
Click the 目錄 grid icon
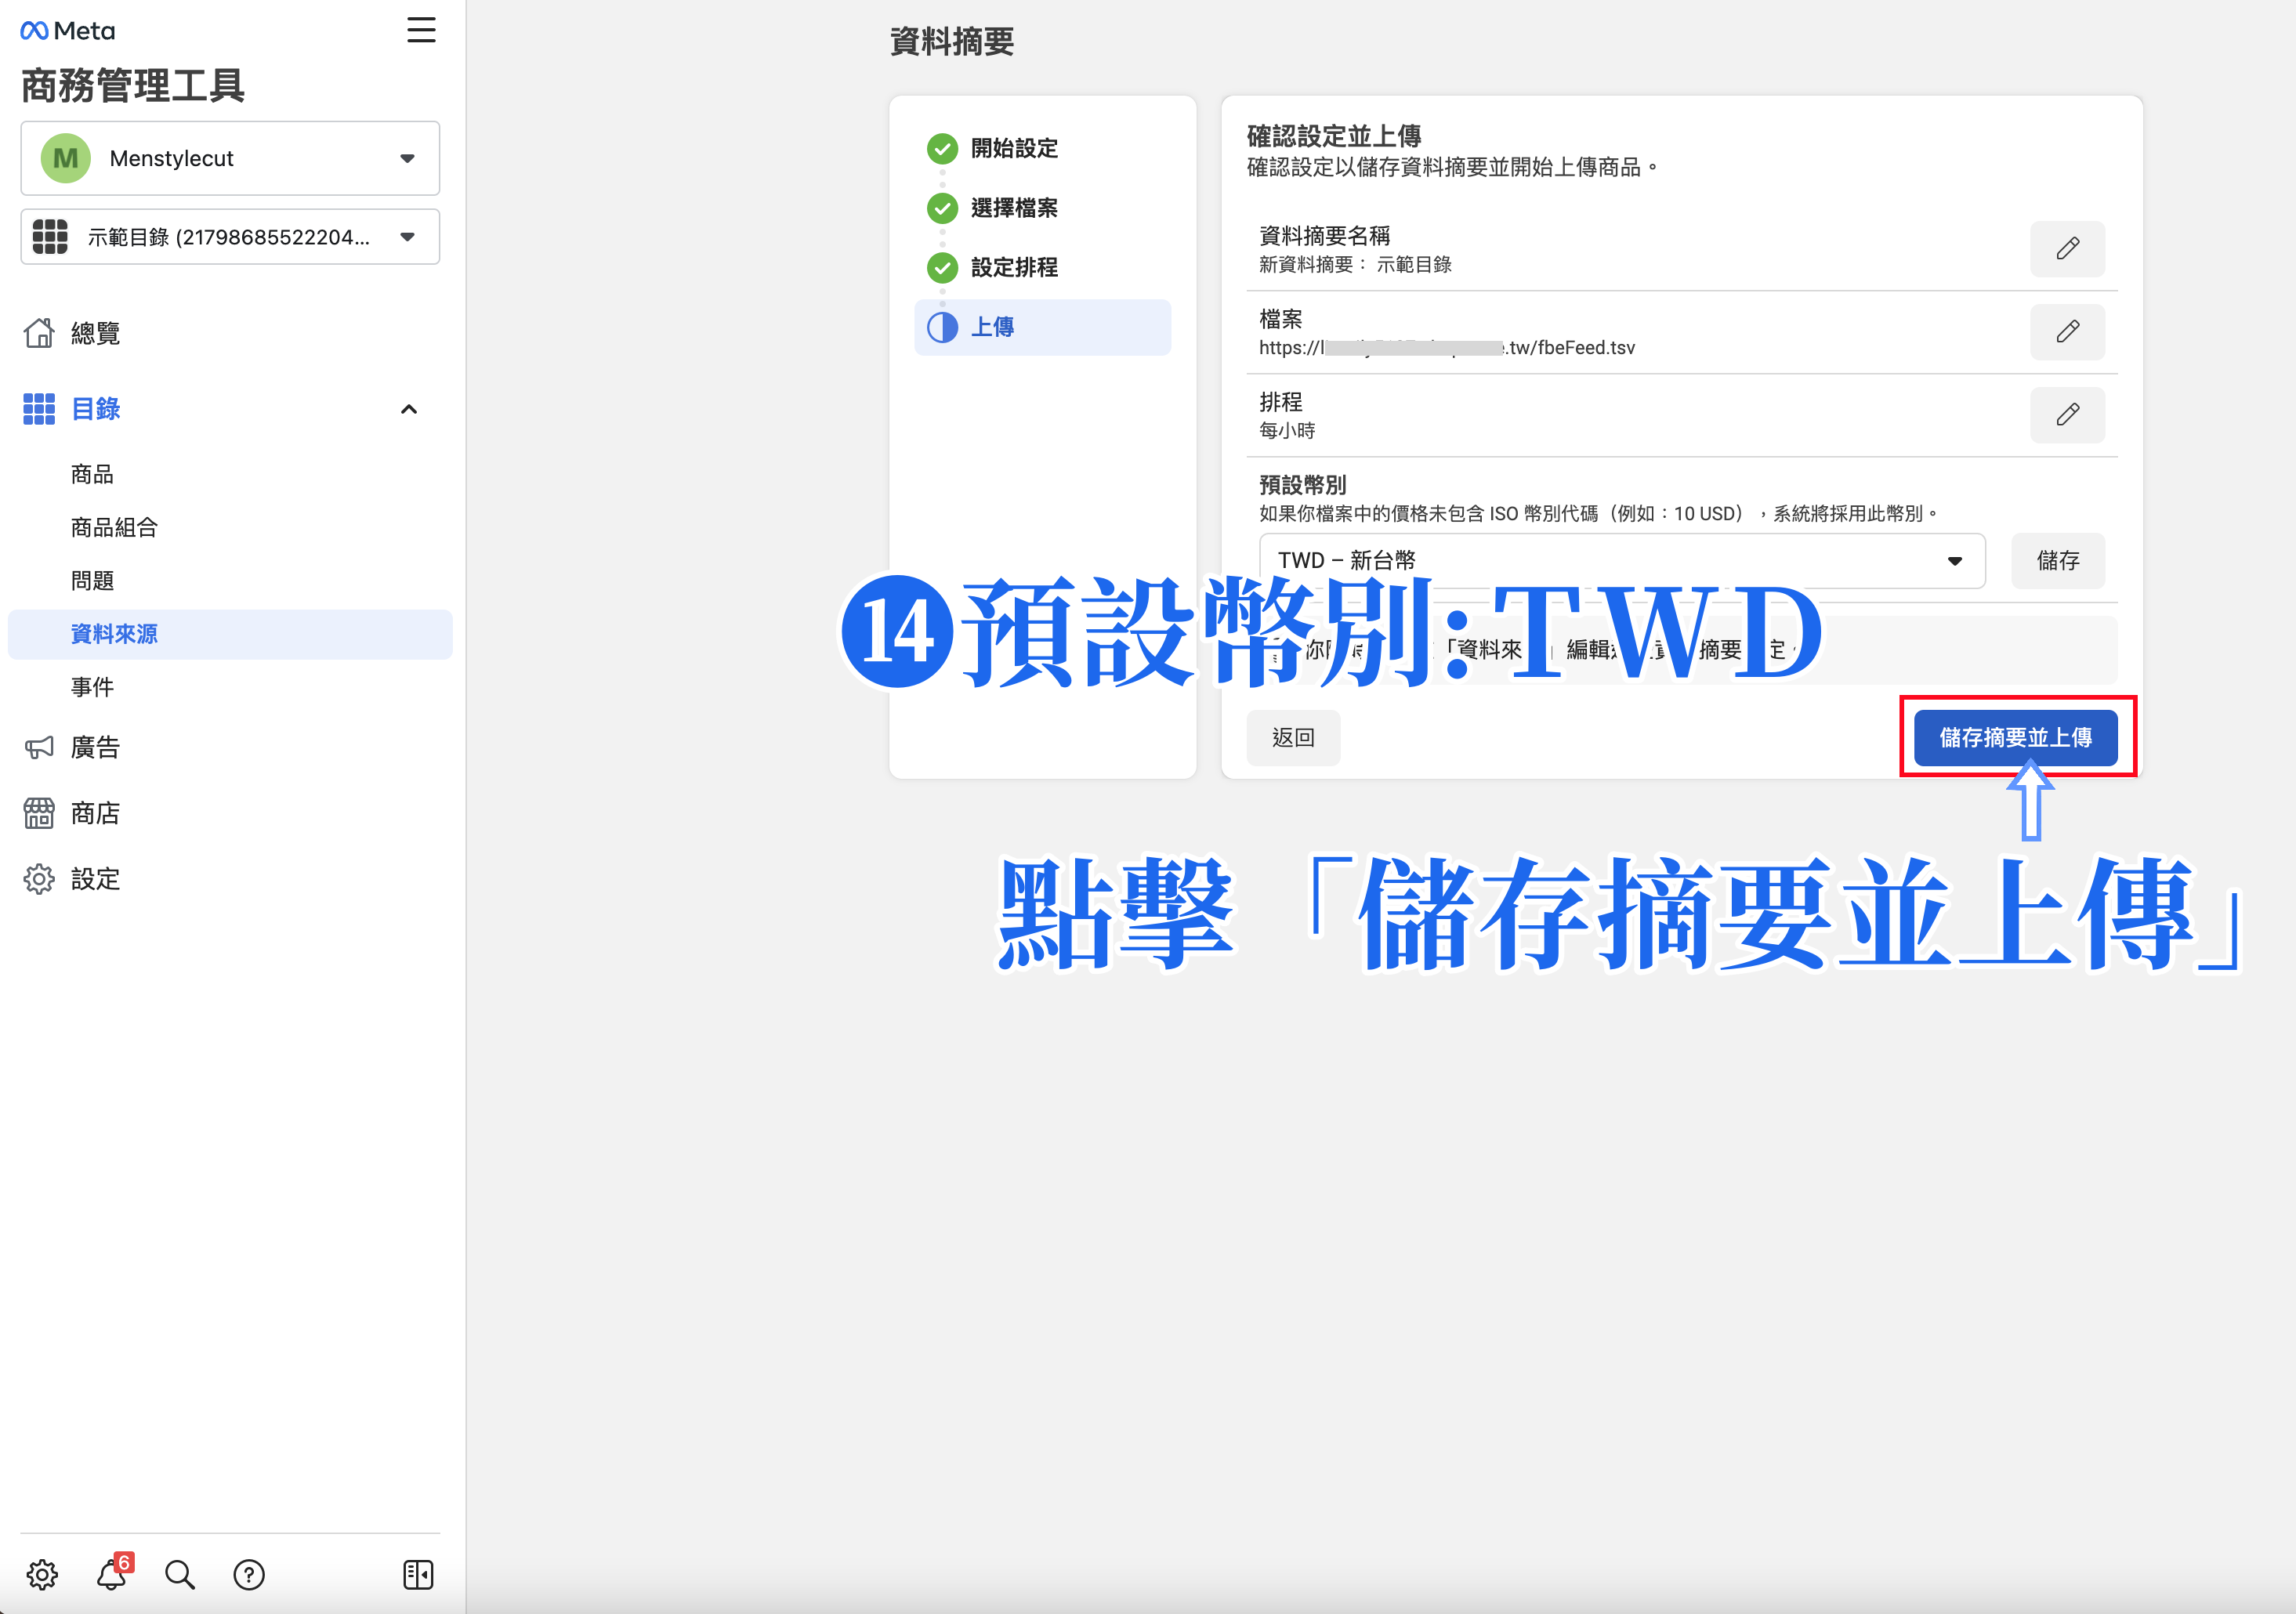pos(39,409)
